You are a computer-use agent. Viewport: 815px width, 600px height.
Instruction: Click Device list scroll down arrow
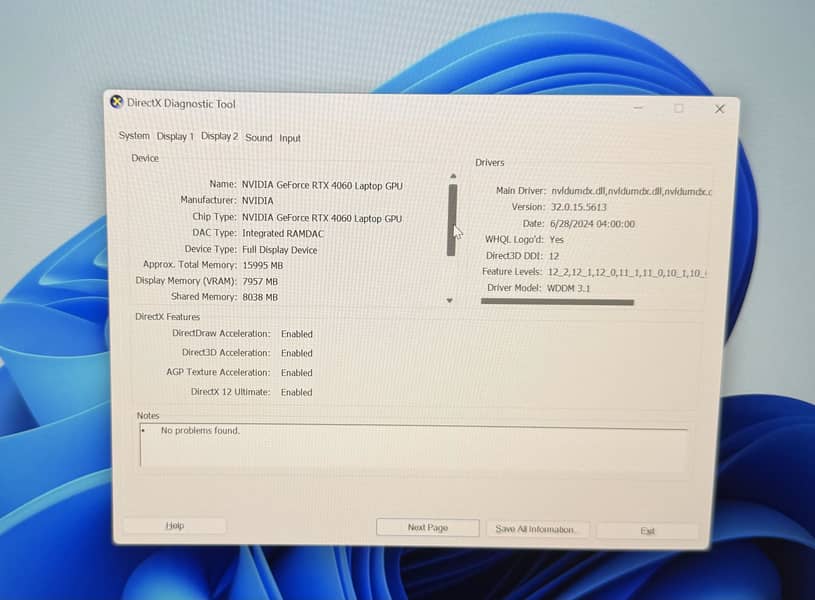(x=450, y=301)
